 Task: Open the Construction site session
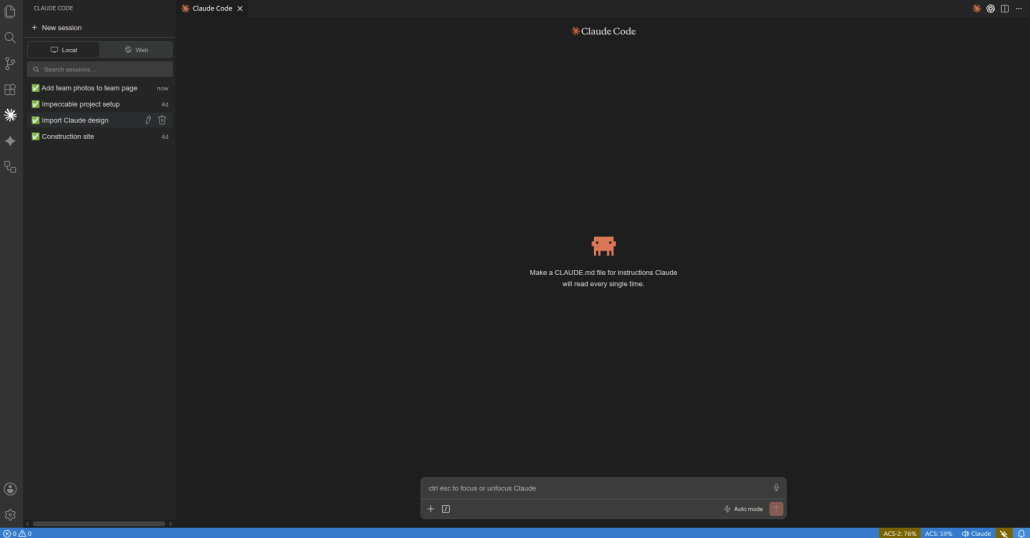point(100,137)
